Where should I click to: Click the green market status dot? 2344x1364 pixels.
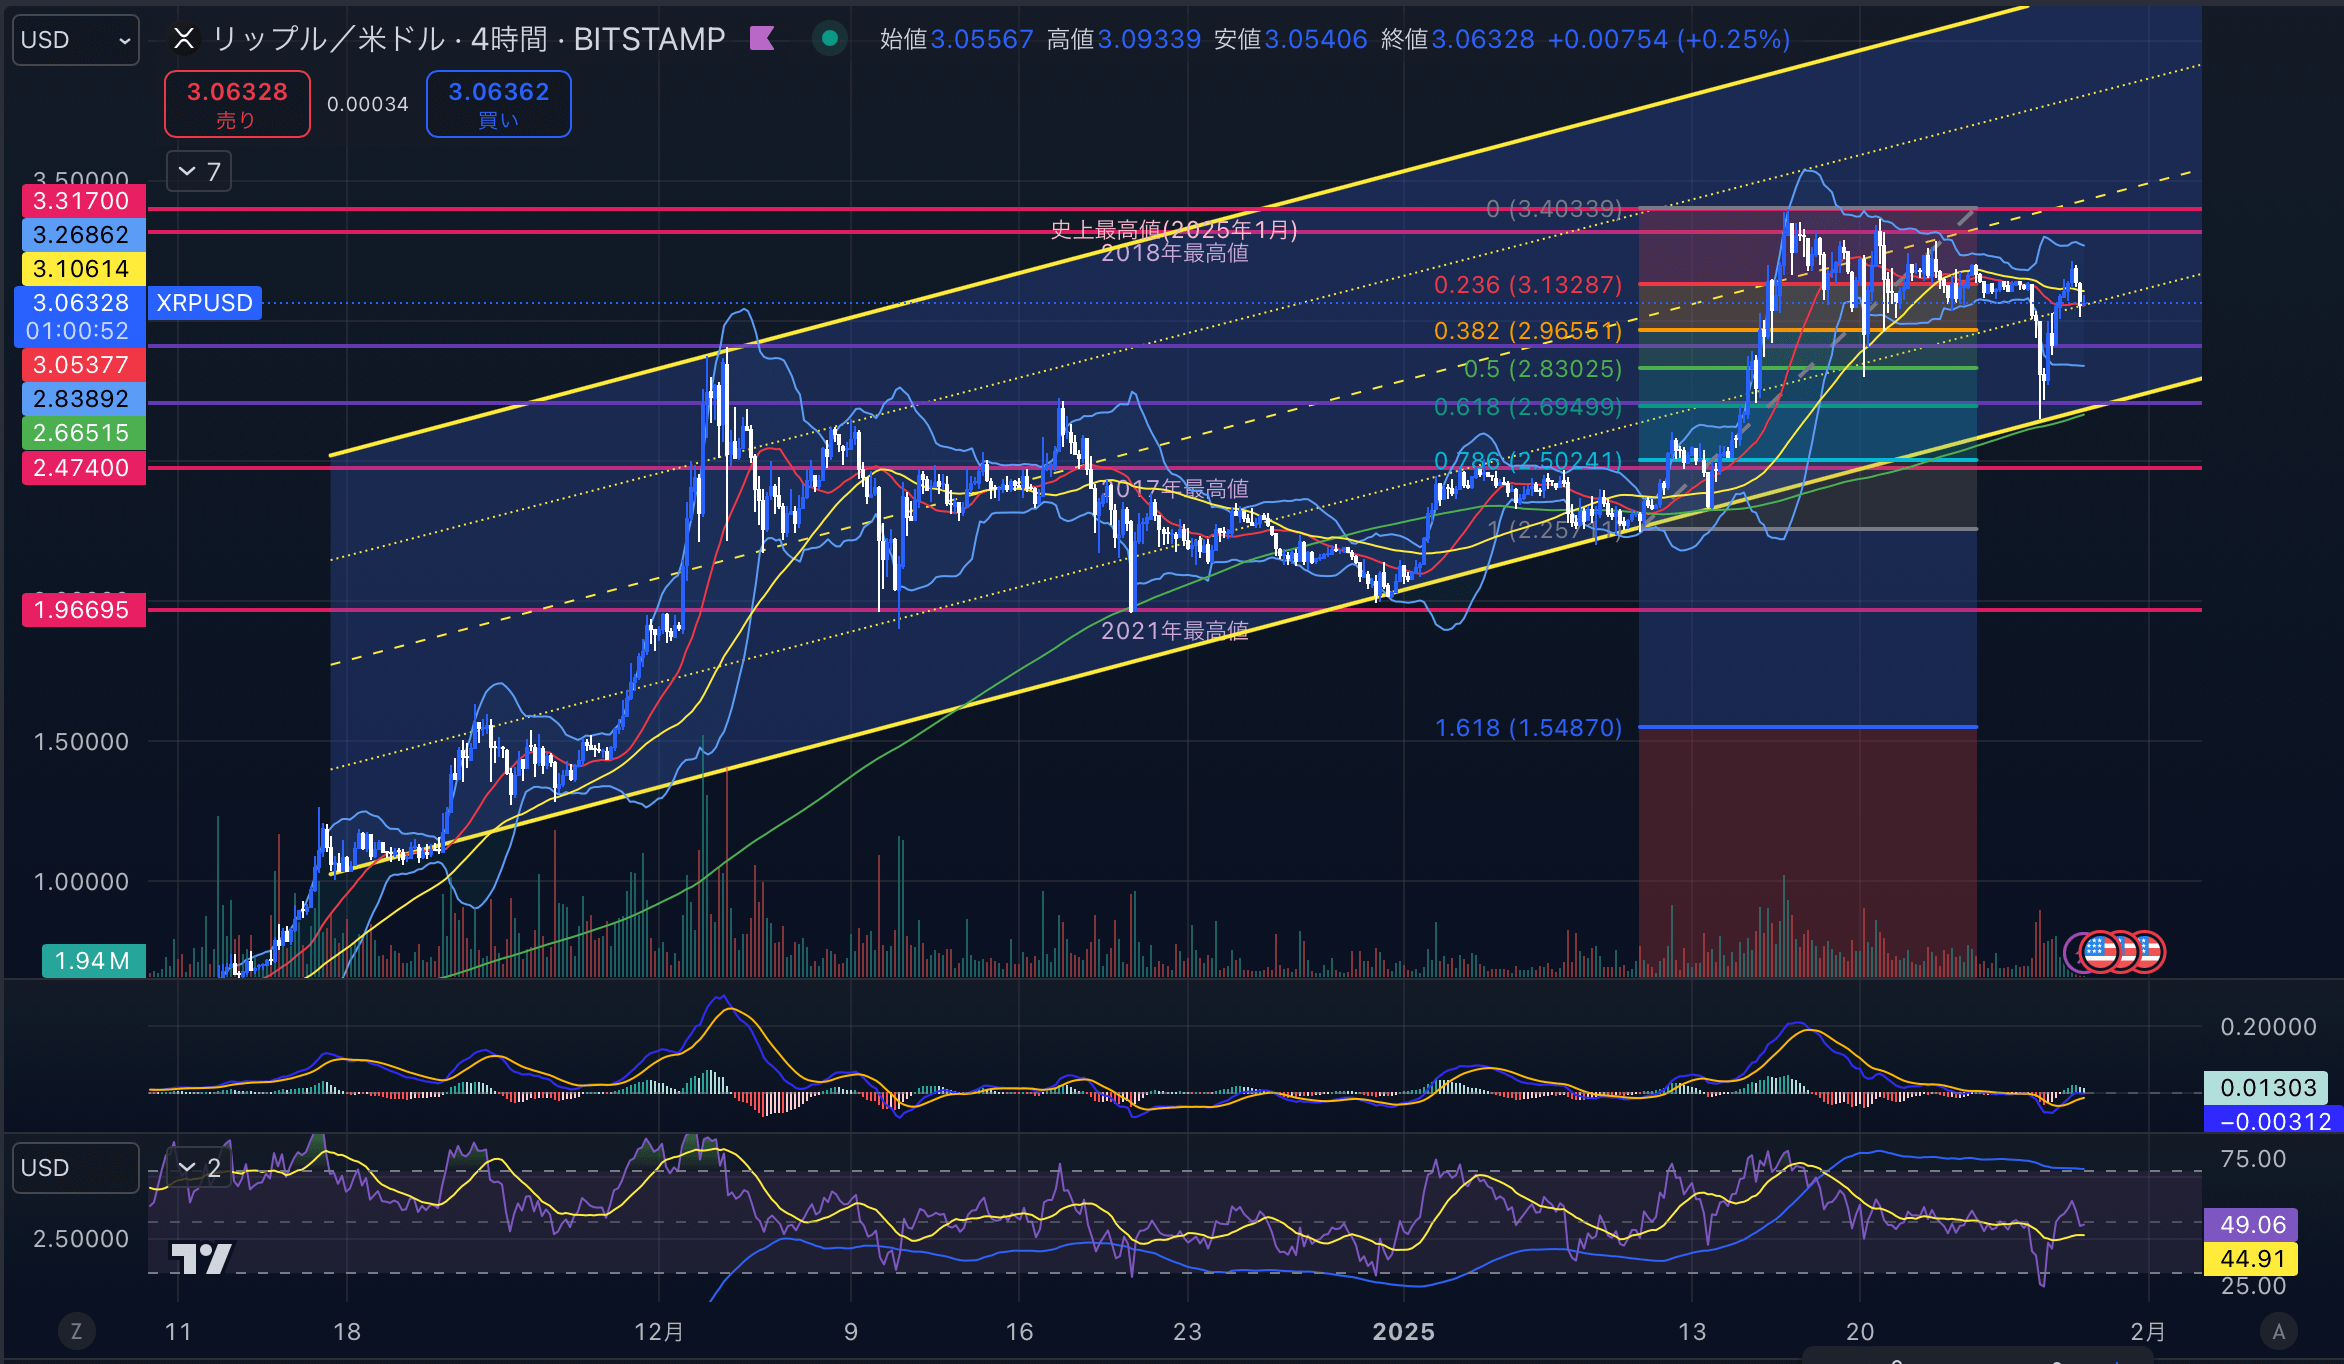[829, 39]
